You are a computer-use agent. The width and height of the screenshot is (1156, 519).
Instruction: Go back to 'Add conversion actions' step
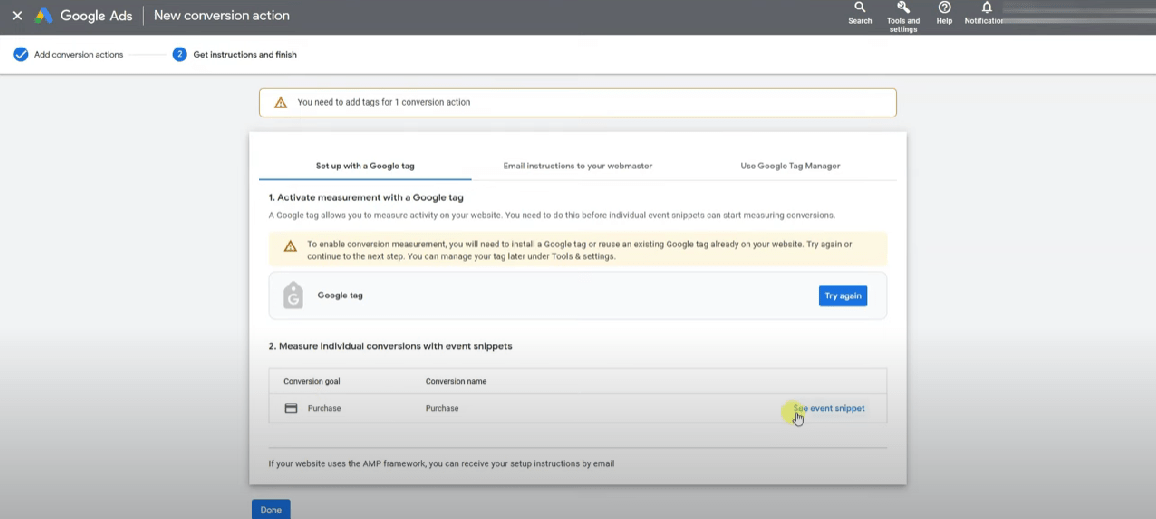[78, 55]
